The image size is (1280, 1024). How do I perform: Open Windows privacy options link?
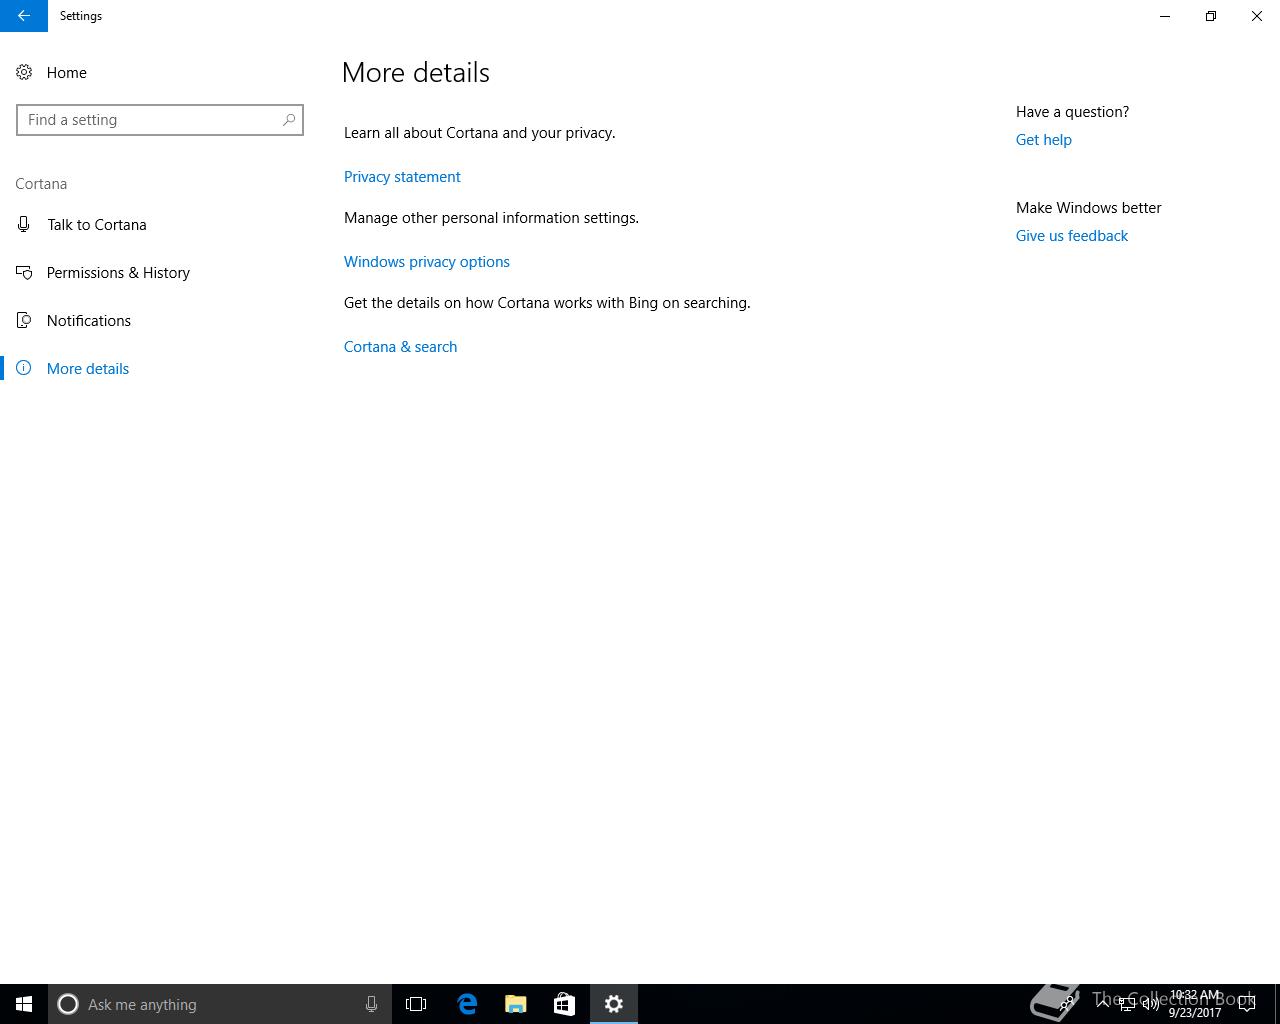[427, 262]
